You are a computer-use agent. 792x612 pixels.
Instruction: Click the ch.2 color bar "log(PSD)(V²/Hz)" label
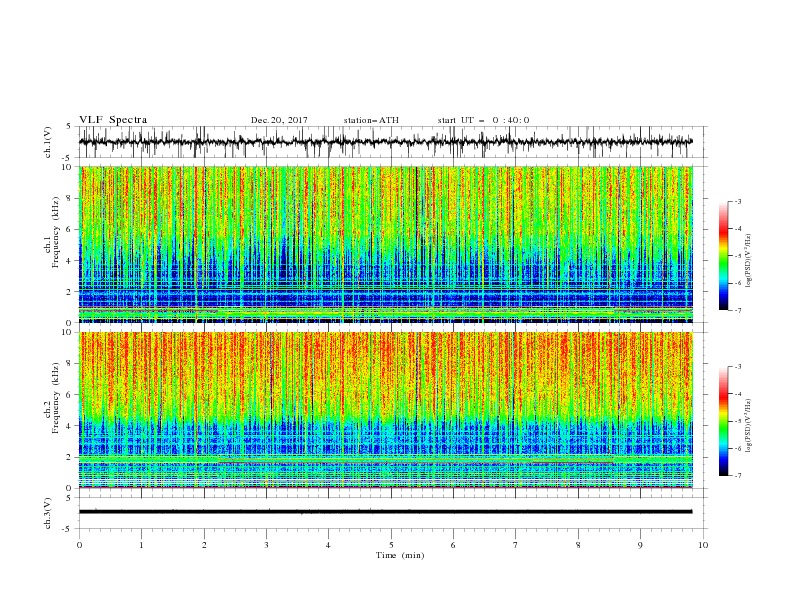[749, 426]
